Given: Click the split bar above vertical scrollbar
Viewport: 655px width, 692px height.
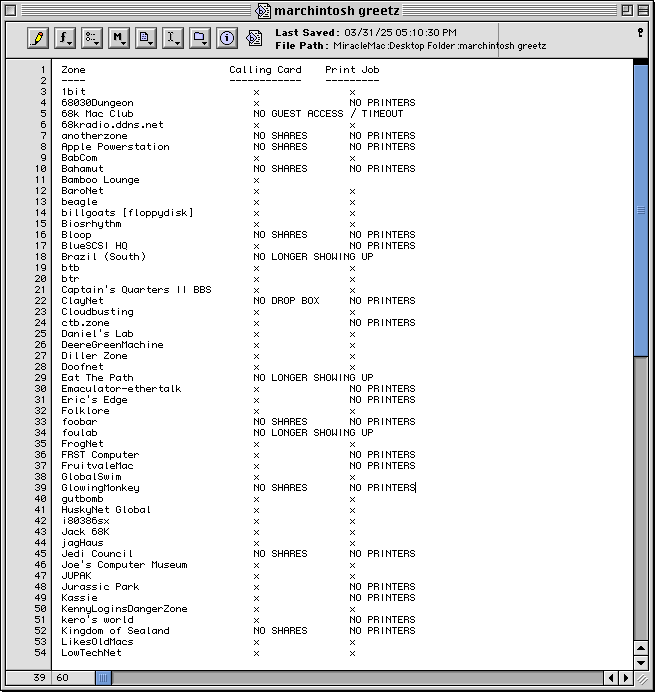Looking at the screenshot, I should tap(640, 62).
